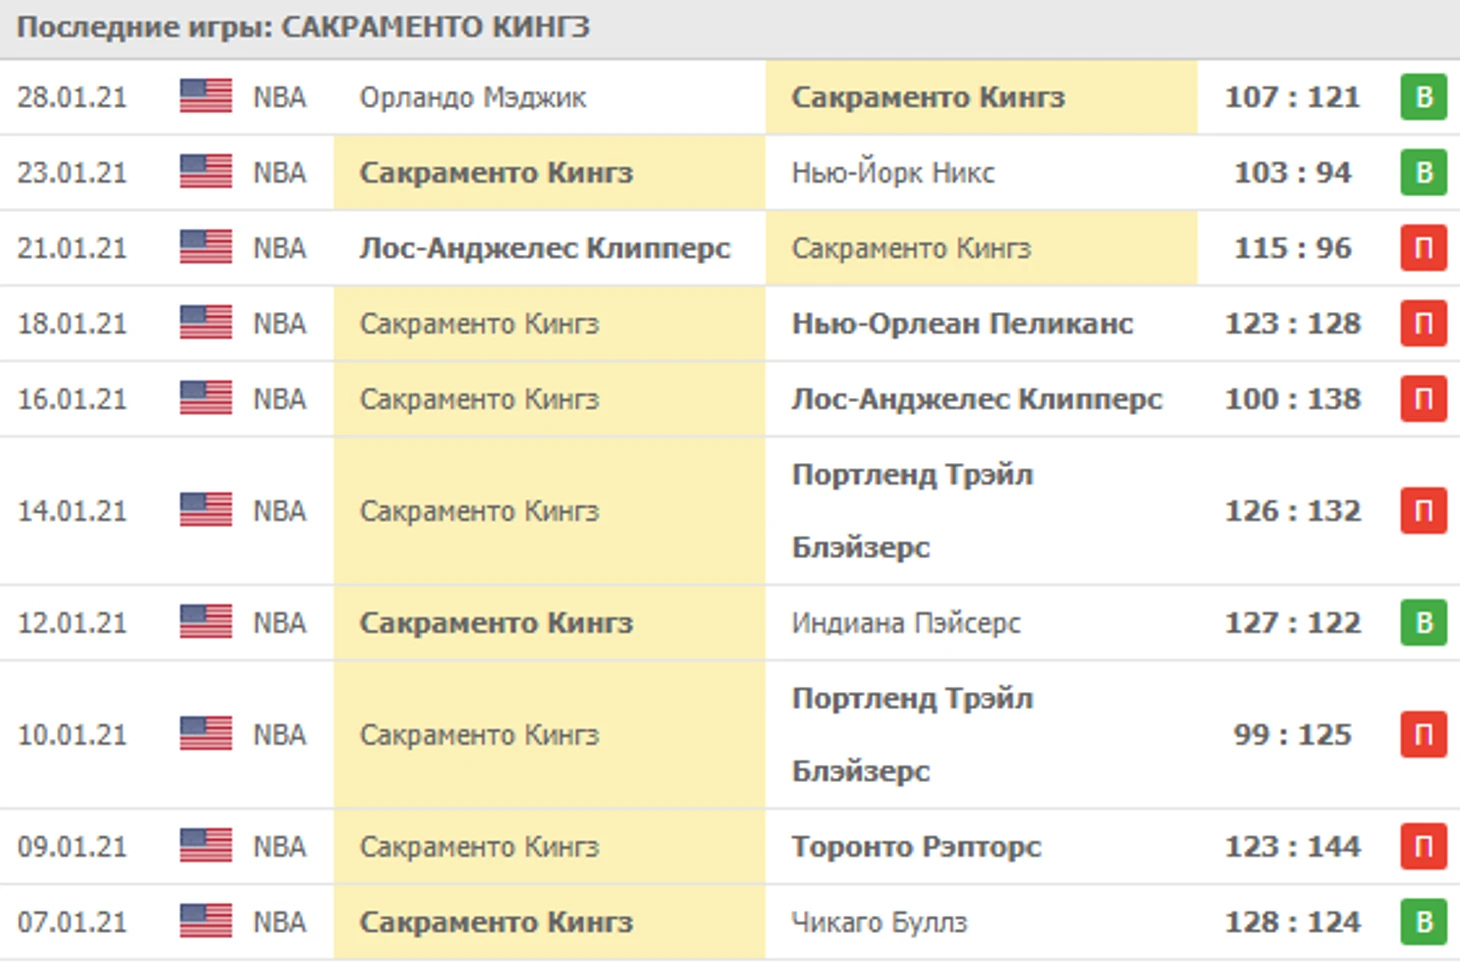Image resolution: width=1460 pixels, height=963 pixels.
Task: Open the Чикаго Буллз team link
Action: (879, 921)
